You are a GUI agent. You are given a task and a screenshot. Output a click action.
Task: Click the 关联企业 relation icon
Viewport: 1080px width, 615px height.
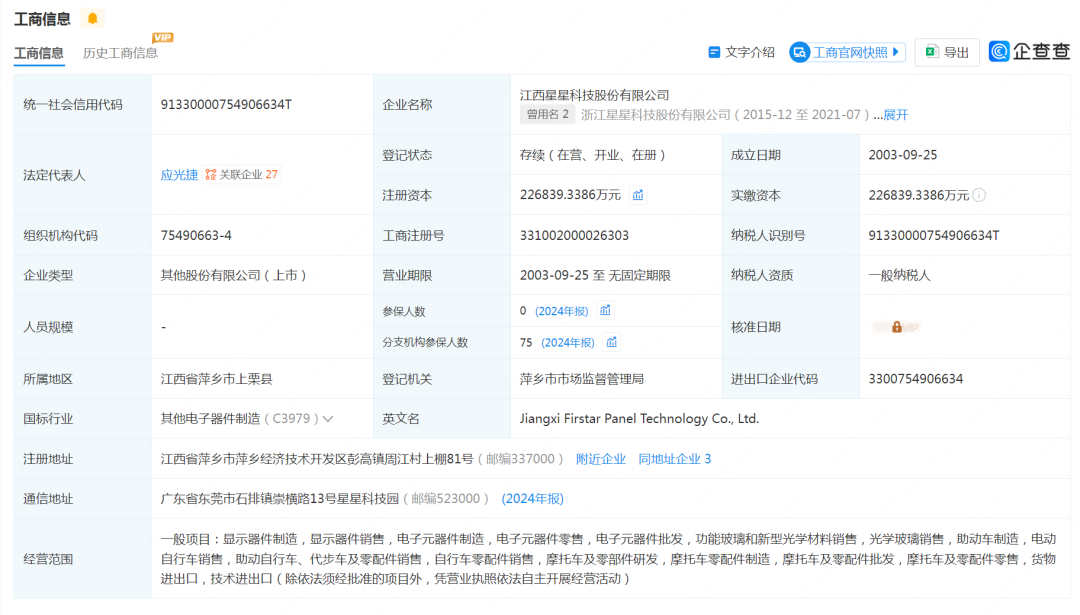click(x=211, y=175)
